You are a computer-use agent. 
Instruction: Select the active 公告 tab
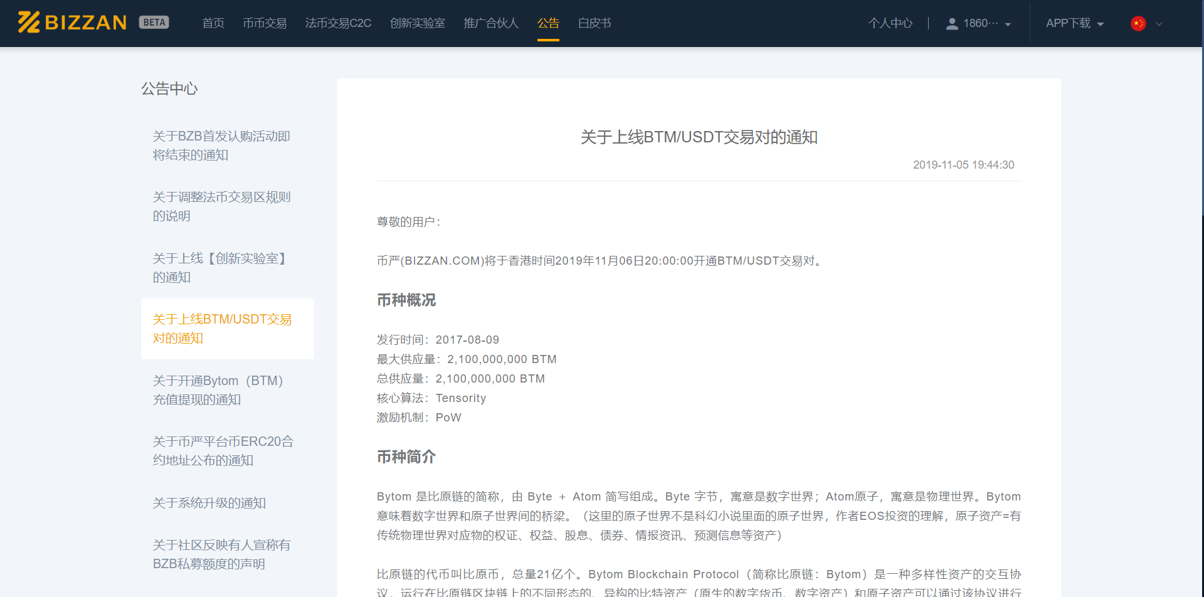548,21
